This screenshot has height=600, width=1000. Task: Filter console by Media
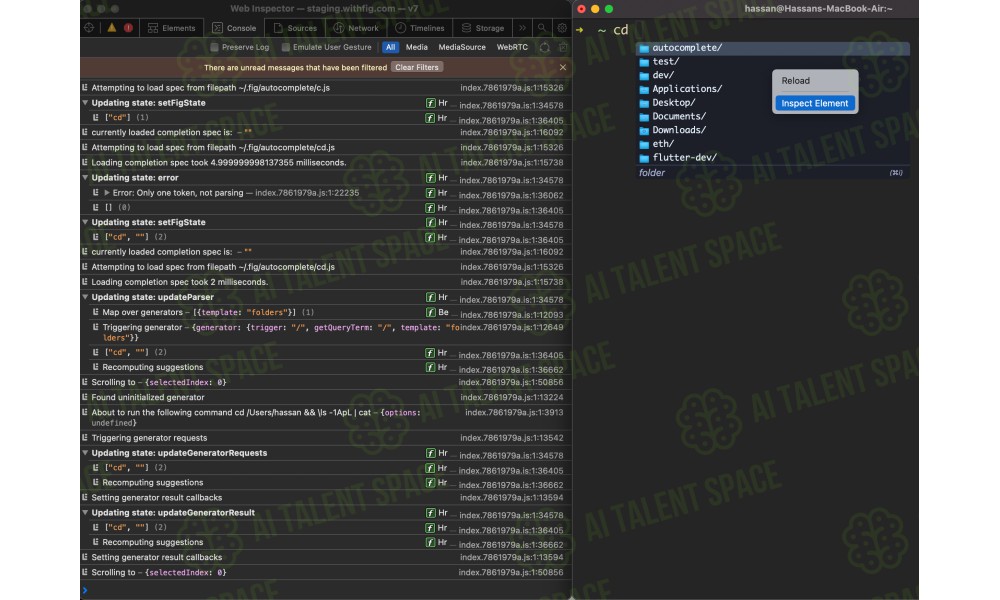pos(416,47)
